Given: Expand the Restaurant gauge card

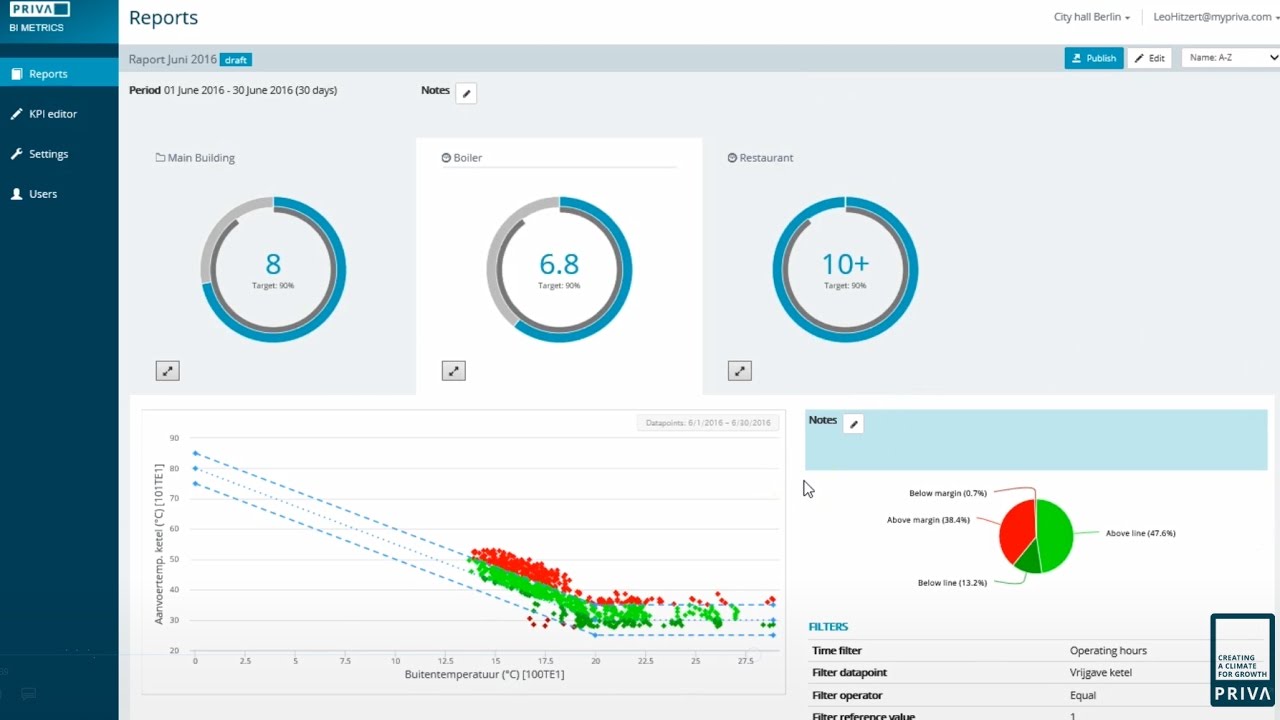Looking at the screenshot, I should click(x=739, y=371).
